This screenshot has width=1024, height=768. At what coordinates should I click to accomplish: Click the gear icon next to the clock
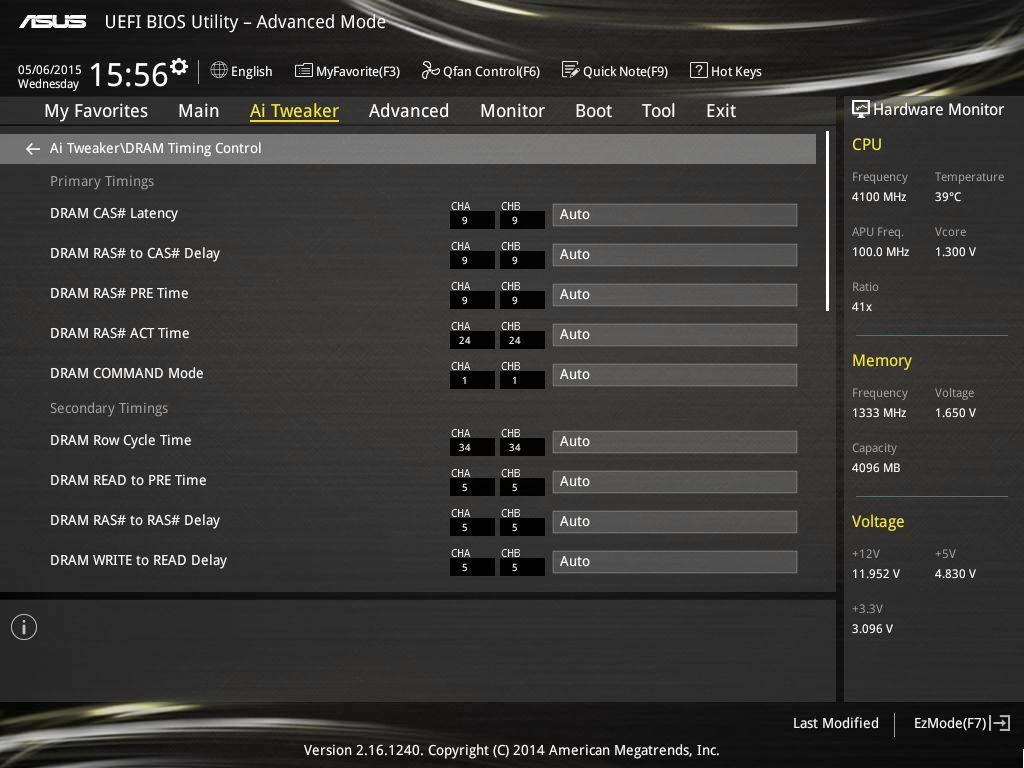[179, 67]
